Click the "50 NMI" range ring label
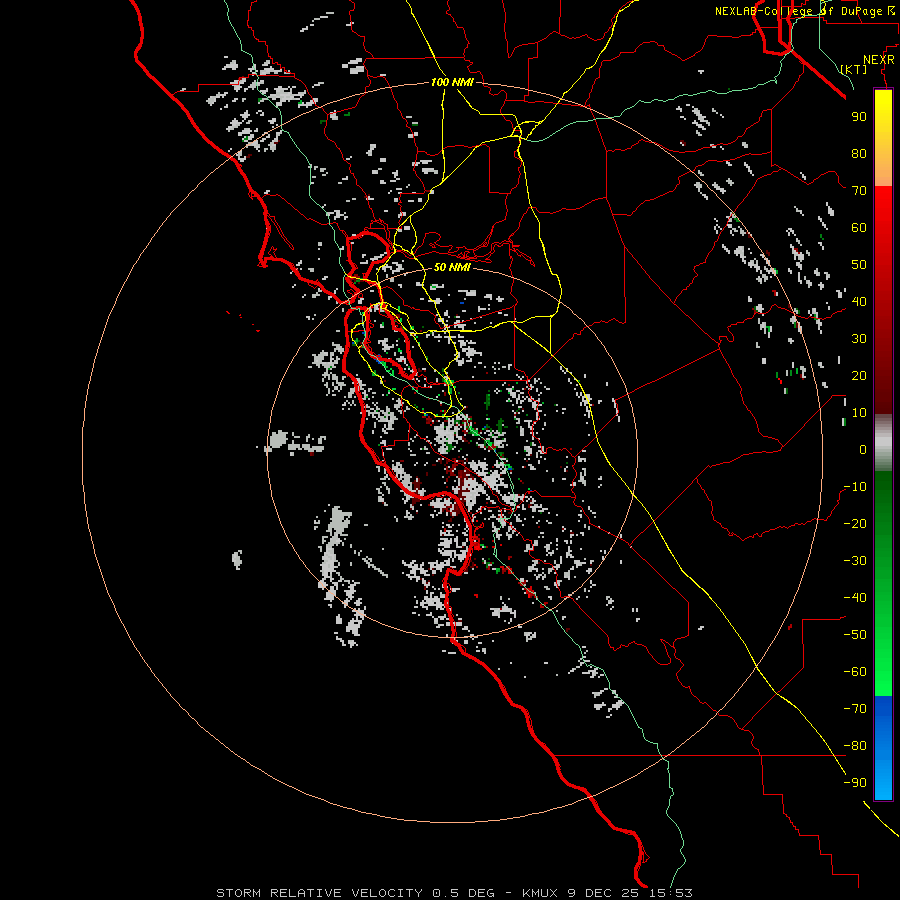 (x=452, y=267)
